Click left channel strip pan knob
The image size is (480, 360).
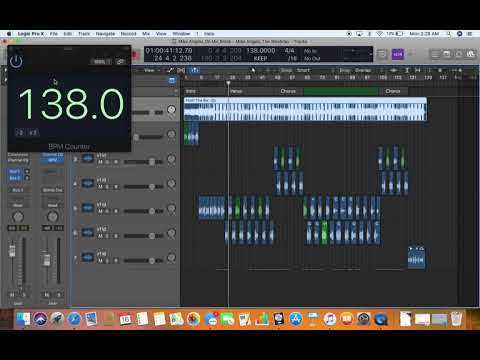[x=18, y=217]
